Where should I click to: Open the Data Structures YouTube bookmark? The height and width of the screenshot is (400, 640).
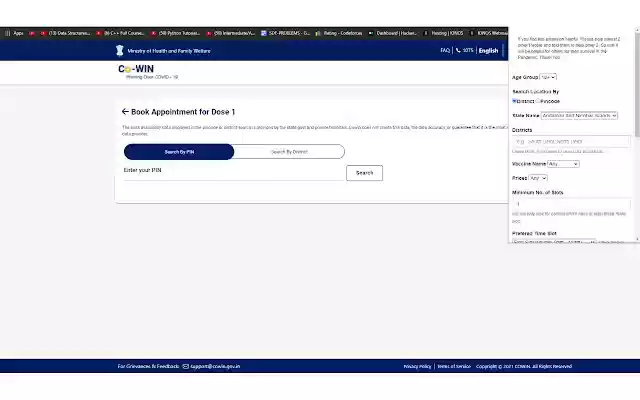(65, 33)
